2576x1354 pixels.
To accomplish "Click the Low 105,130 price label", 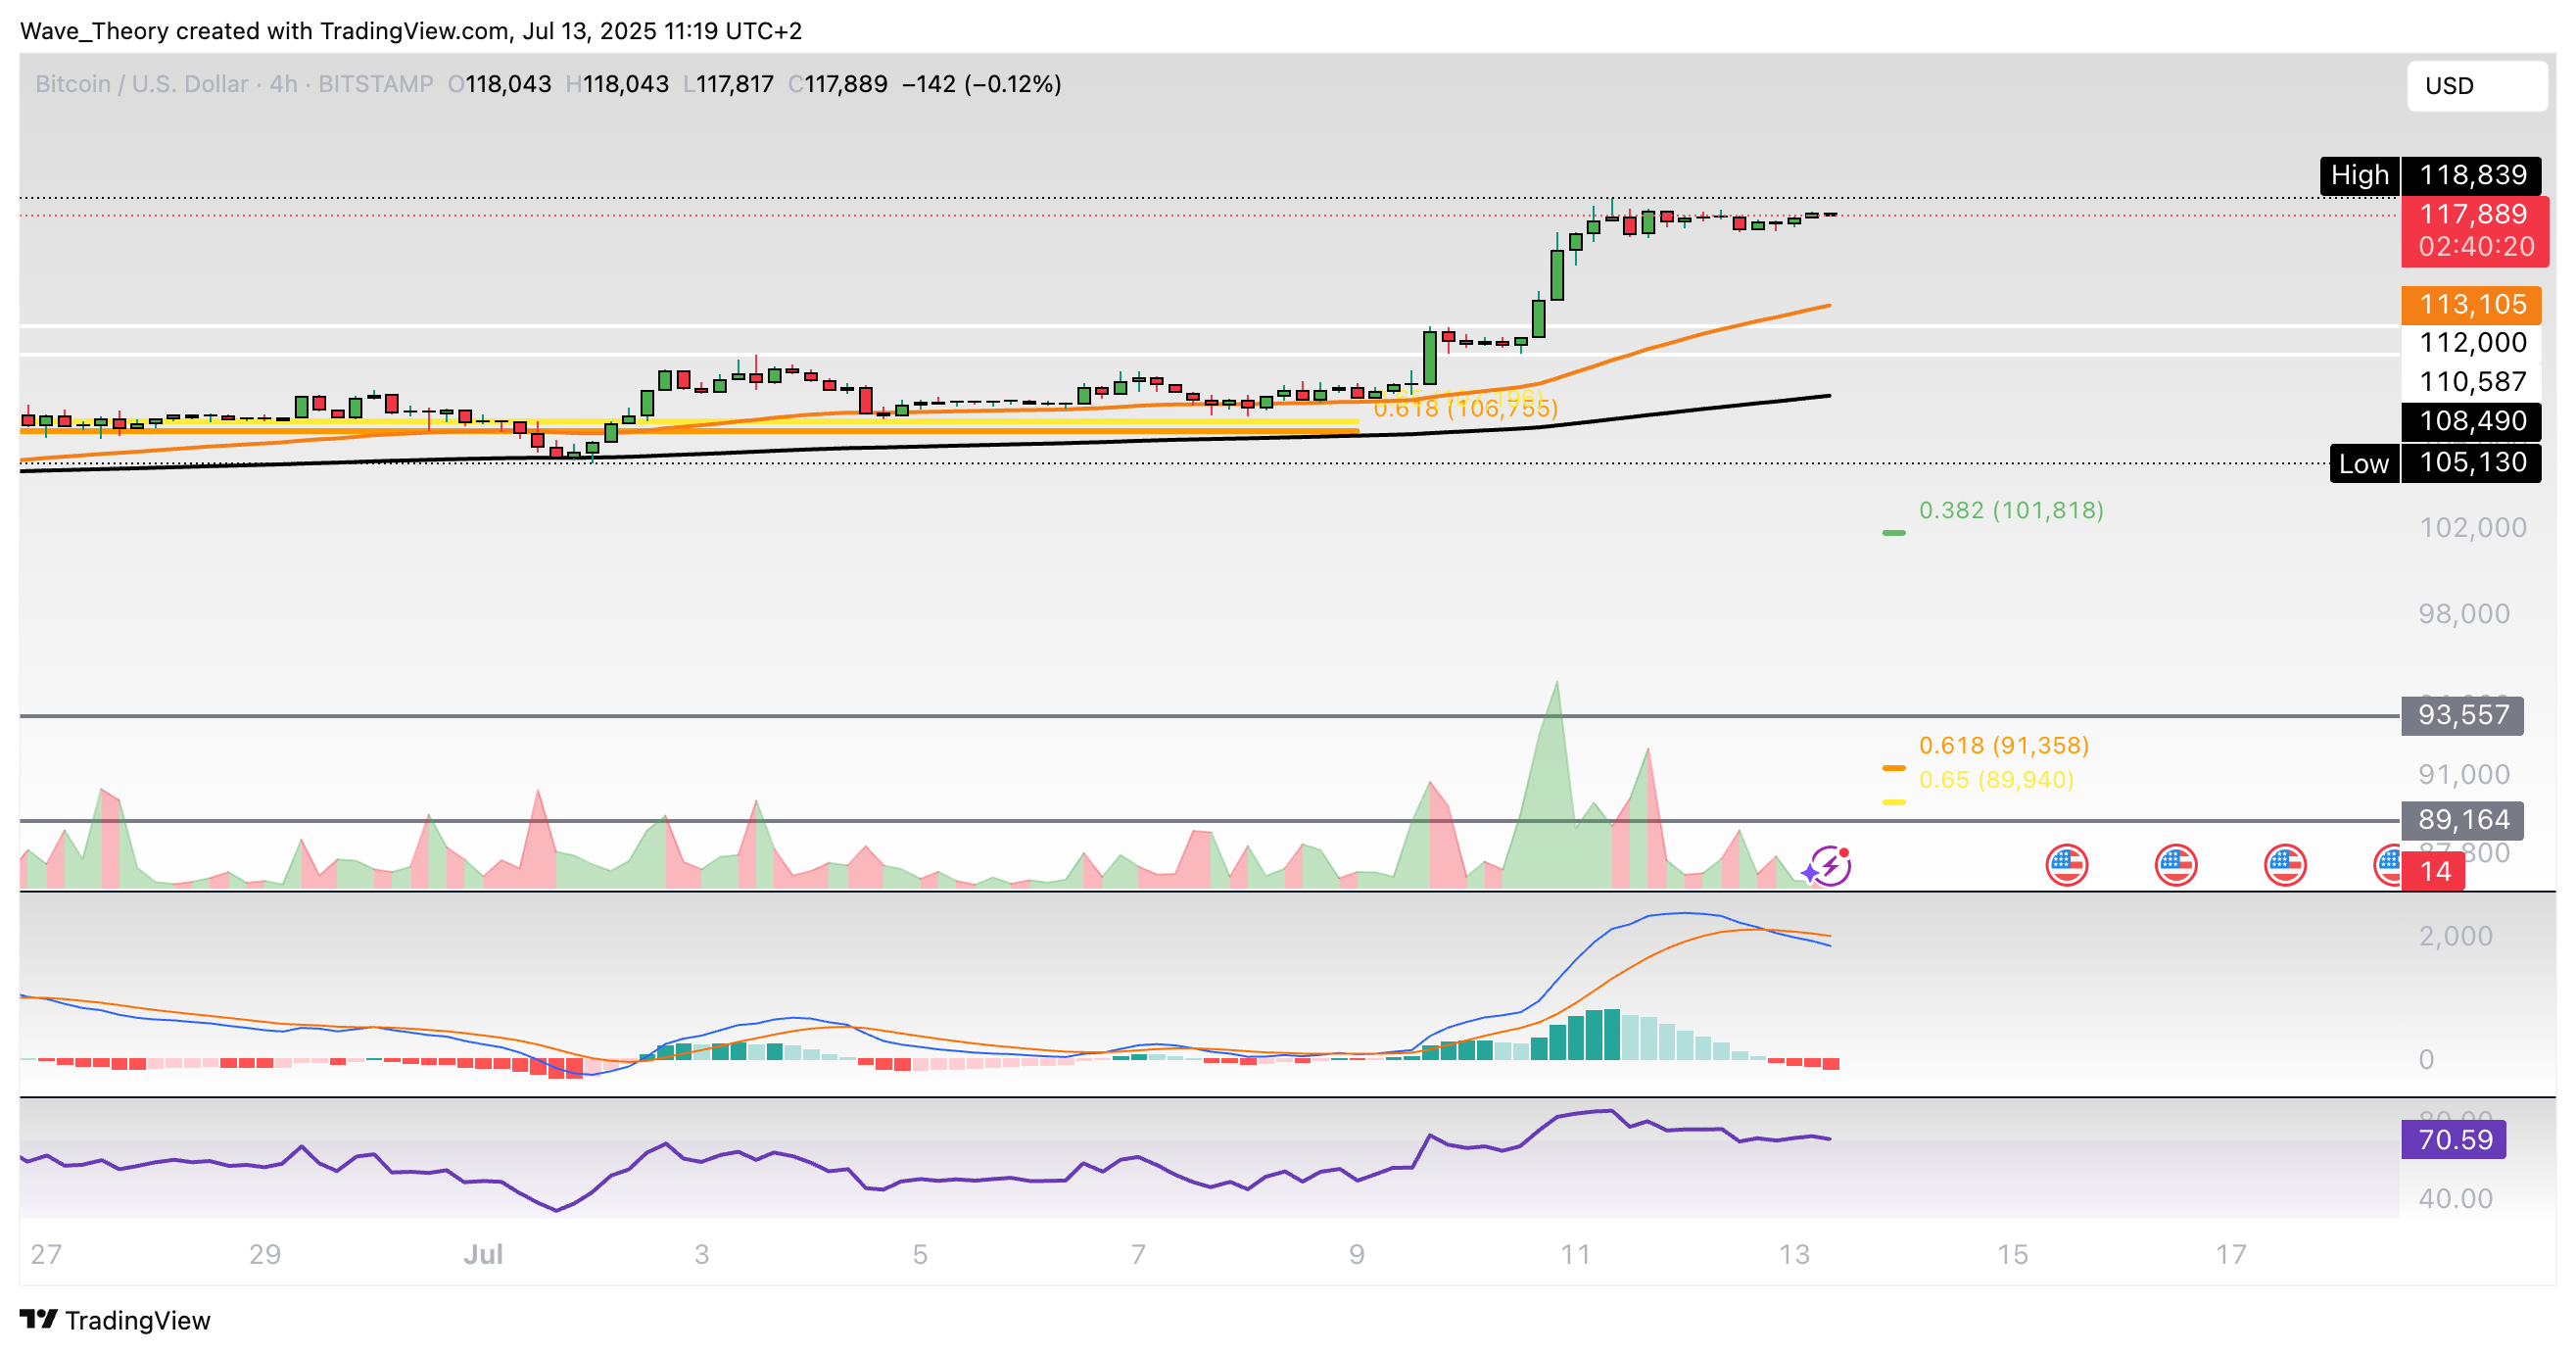I will tap(2435, 463).
